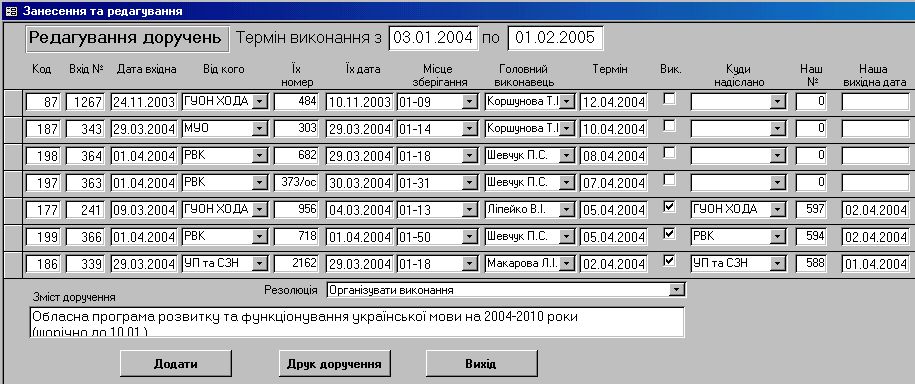915x384 pixels.
Task: Click the Термін виконання з label
Action: coord(309,38)
